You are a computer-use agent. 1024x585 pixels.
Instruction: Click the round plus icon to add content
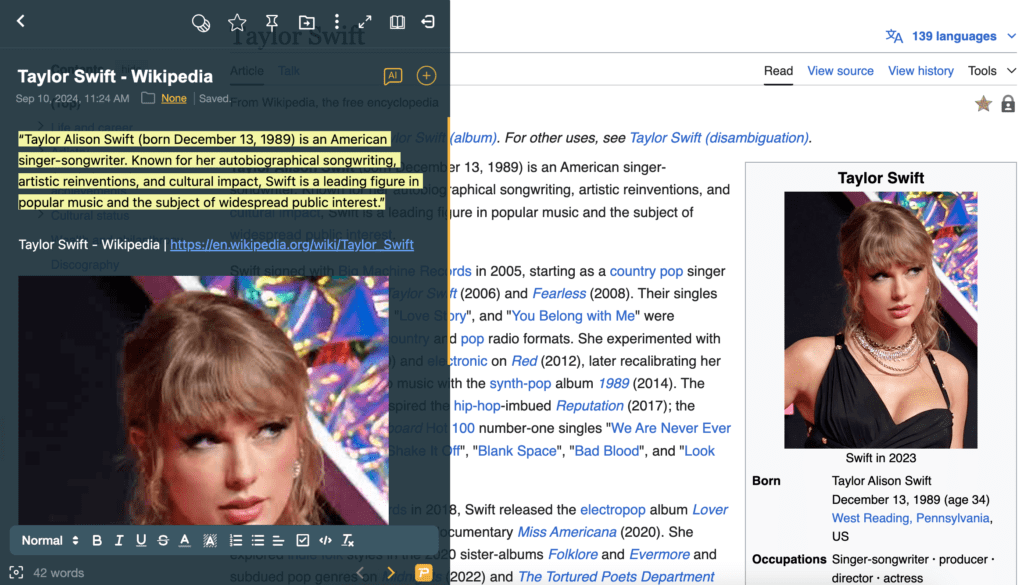(426, 76)
